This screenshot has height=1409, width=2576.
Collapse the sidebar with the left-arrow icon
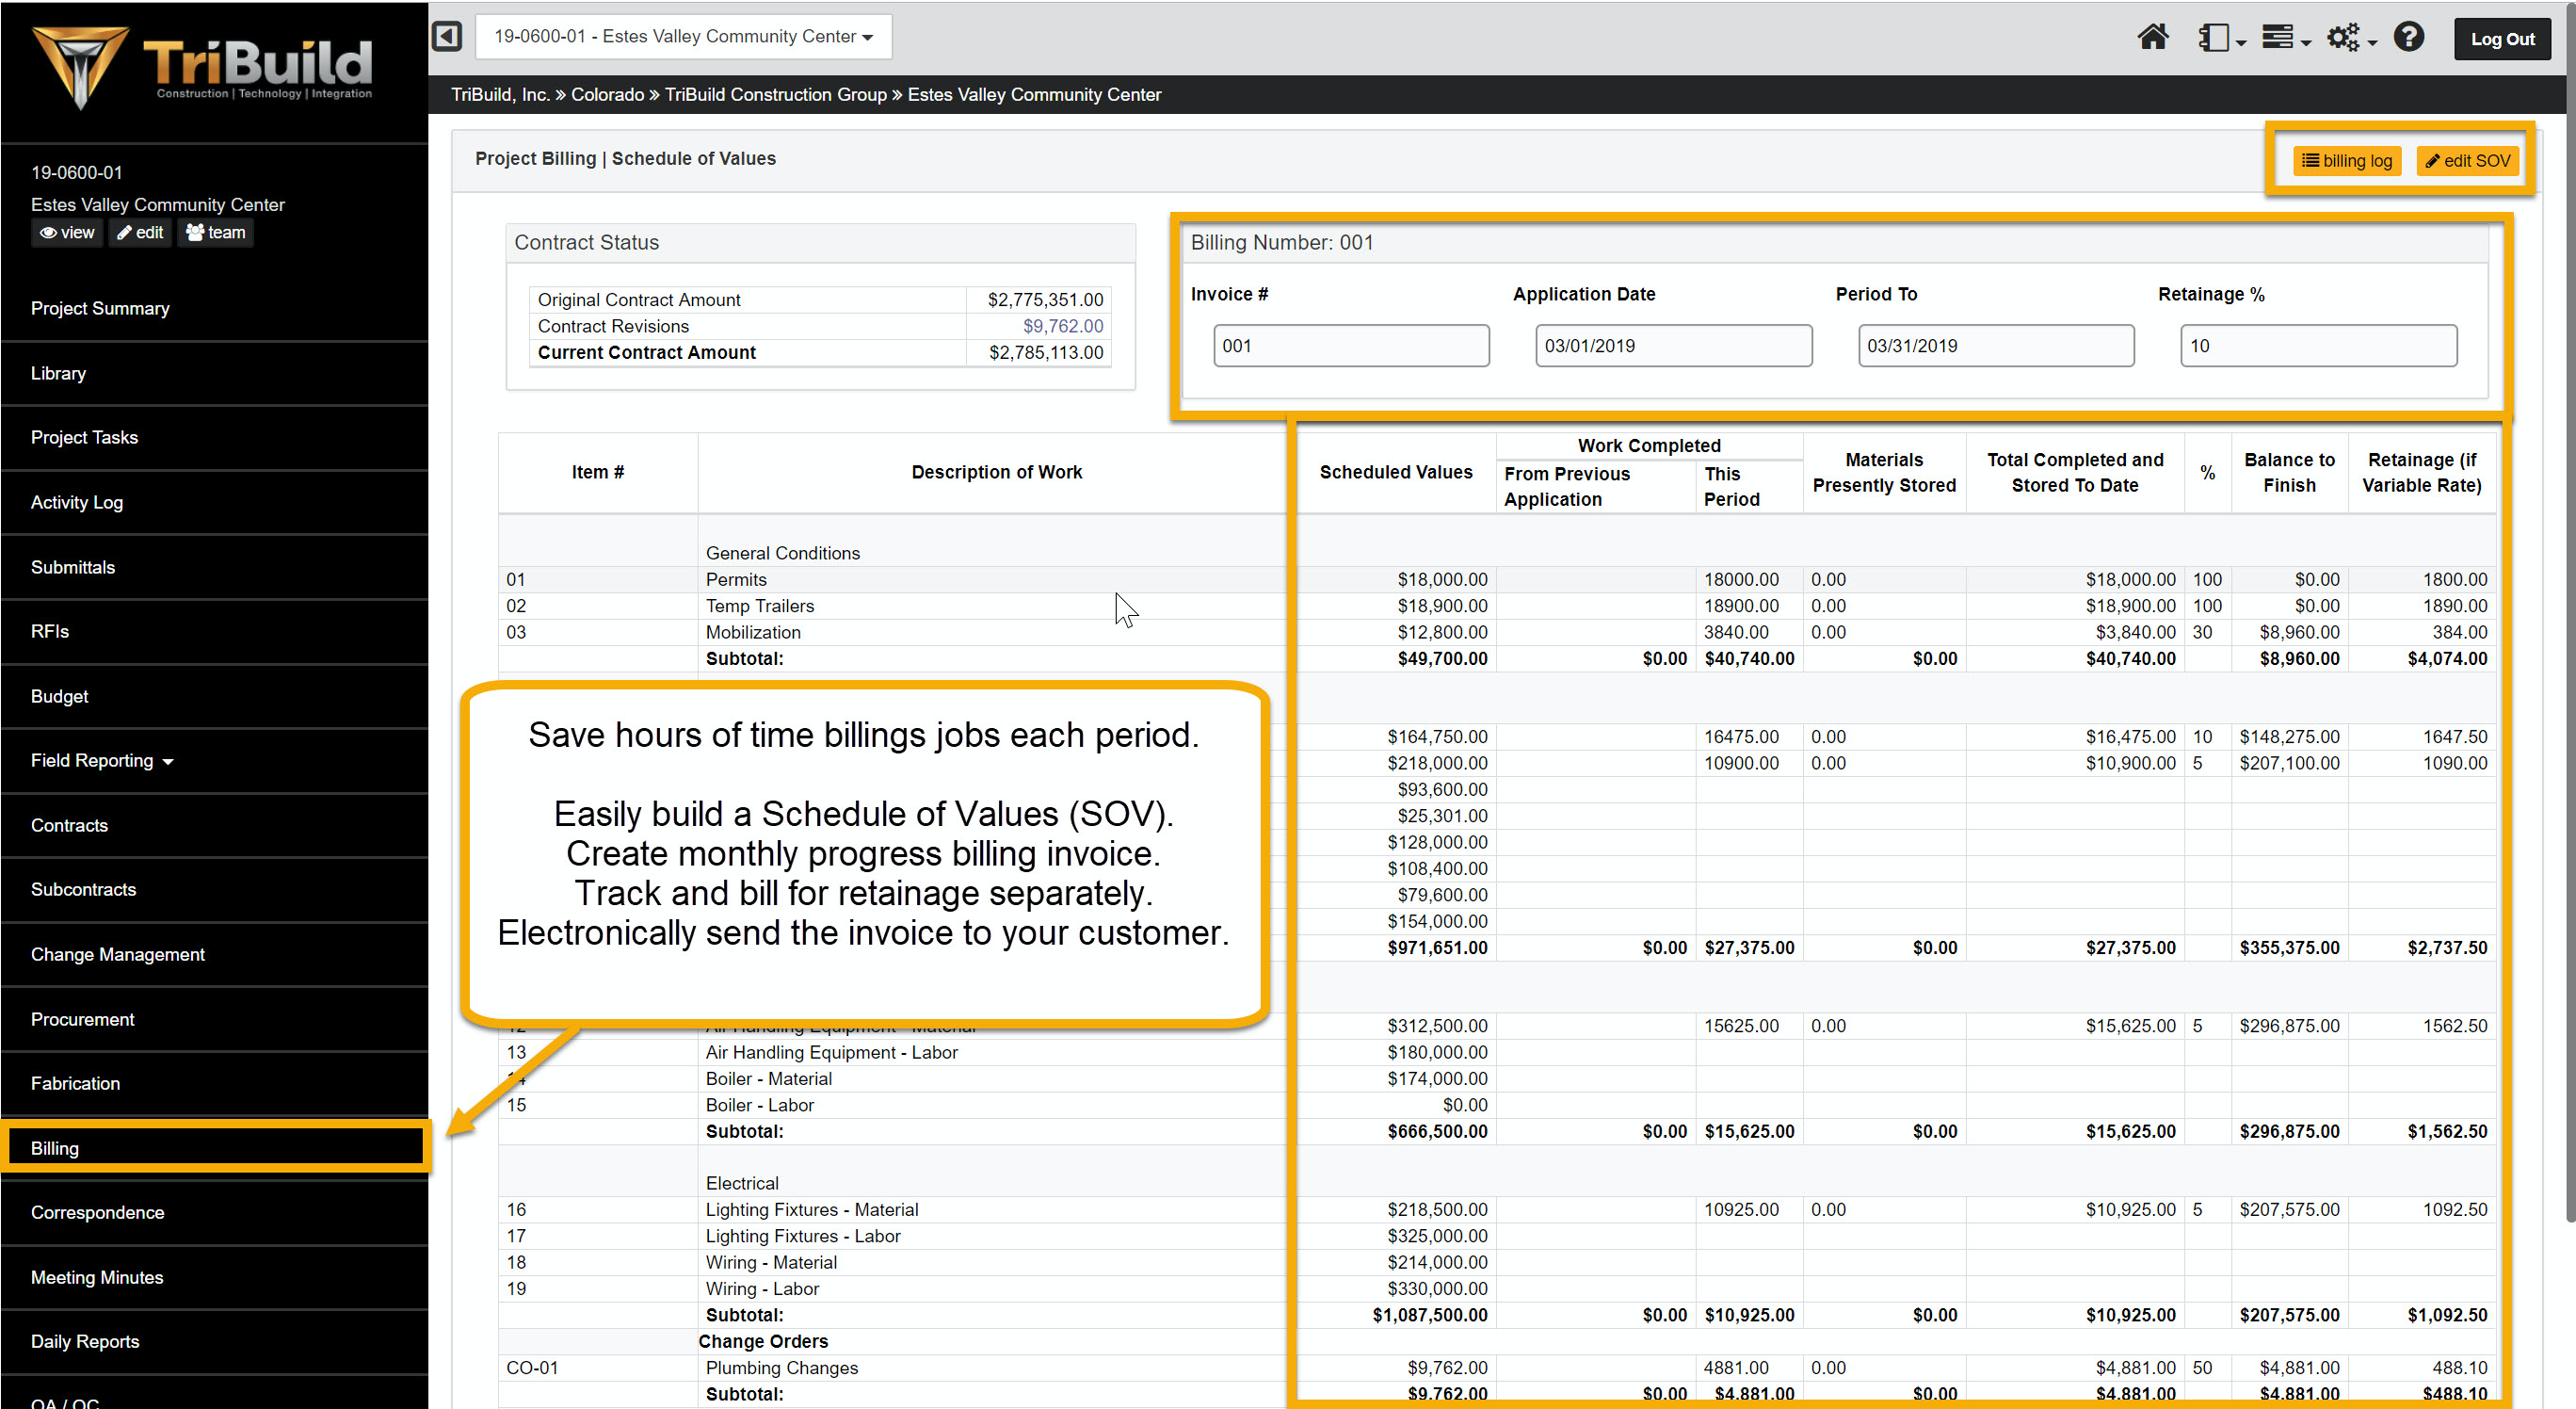446,36
